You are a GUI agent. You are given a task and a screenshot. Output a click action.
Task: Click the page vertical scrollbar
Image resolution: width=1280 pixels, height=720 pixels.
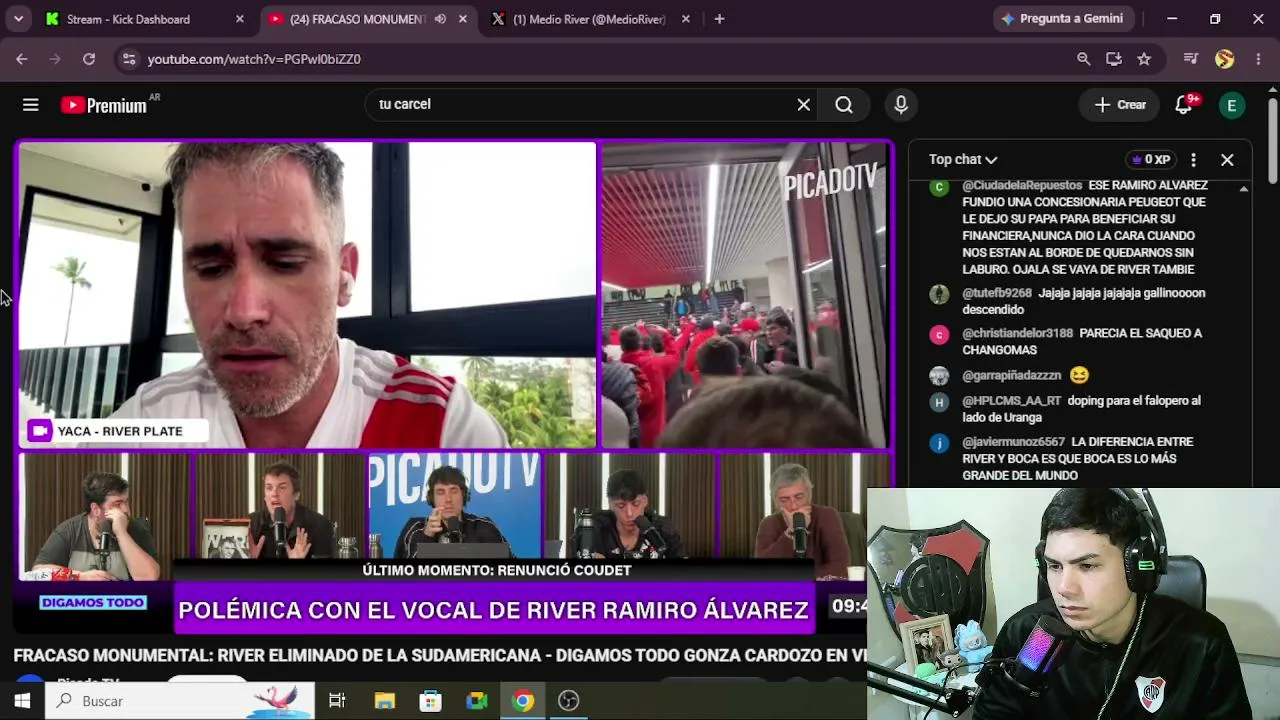[1272, 140]
